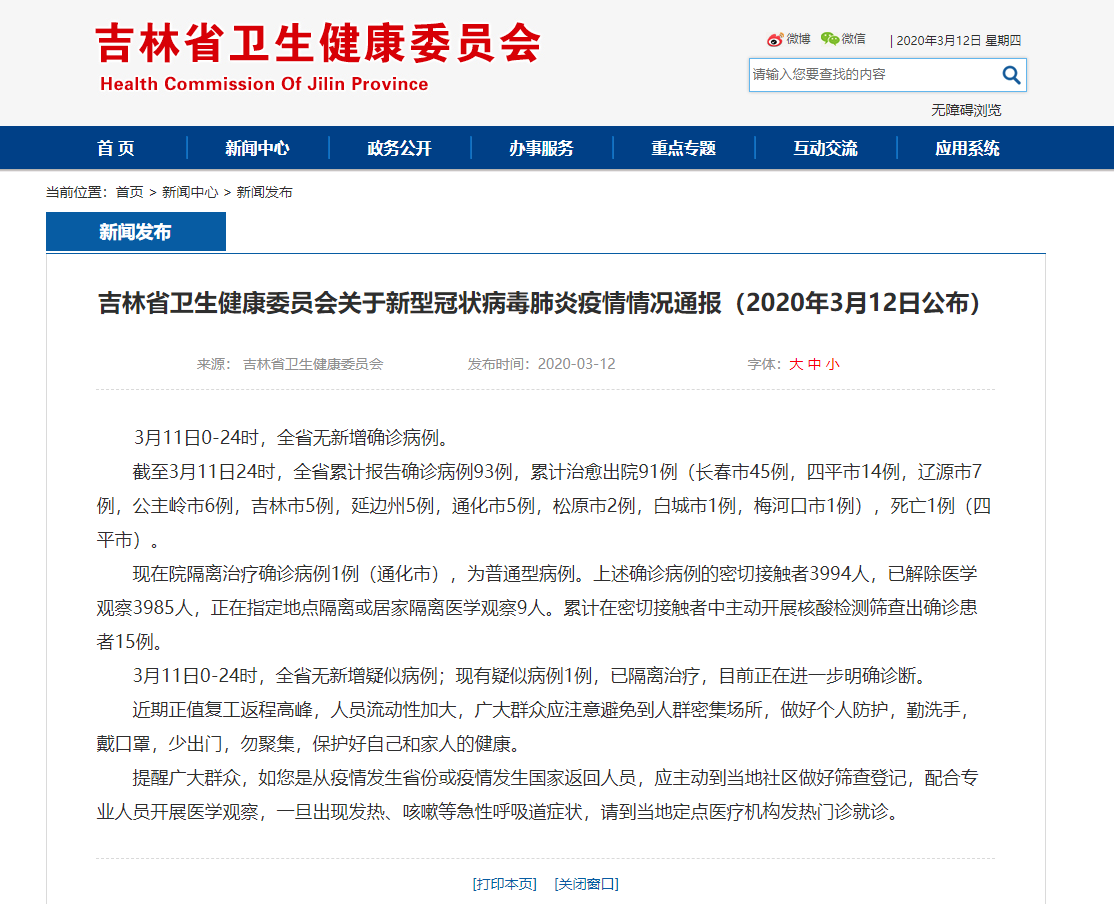This screenshot has height=904, width=1114.
Task: Click the WeChat icon in header
Action: [x=830, y=39]
